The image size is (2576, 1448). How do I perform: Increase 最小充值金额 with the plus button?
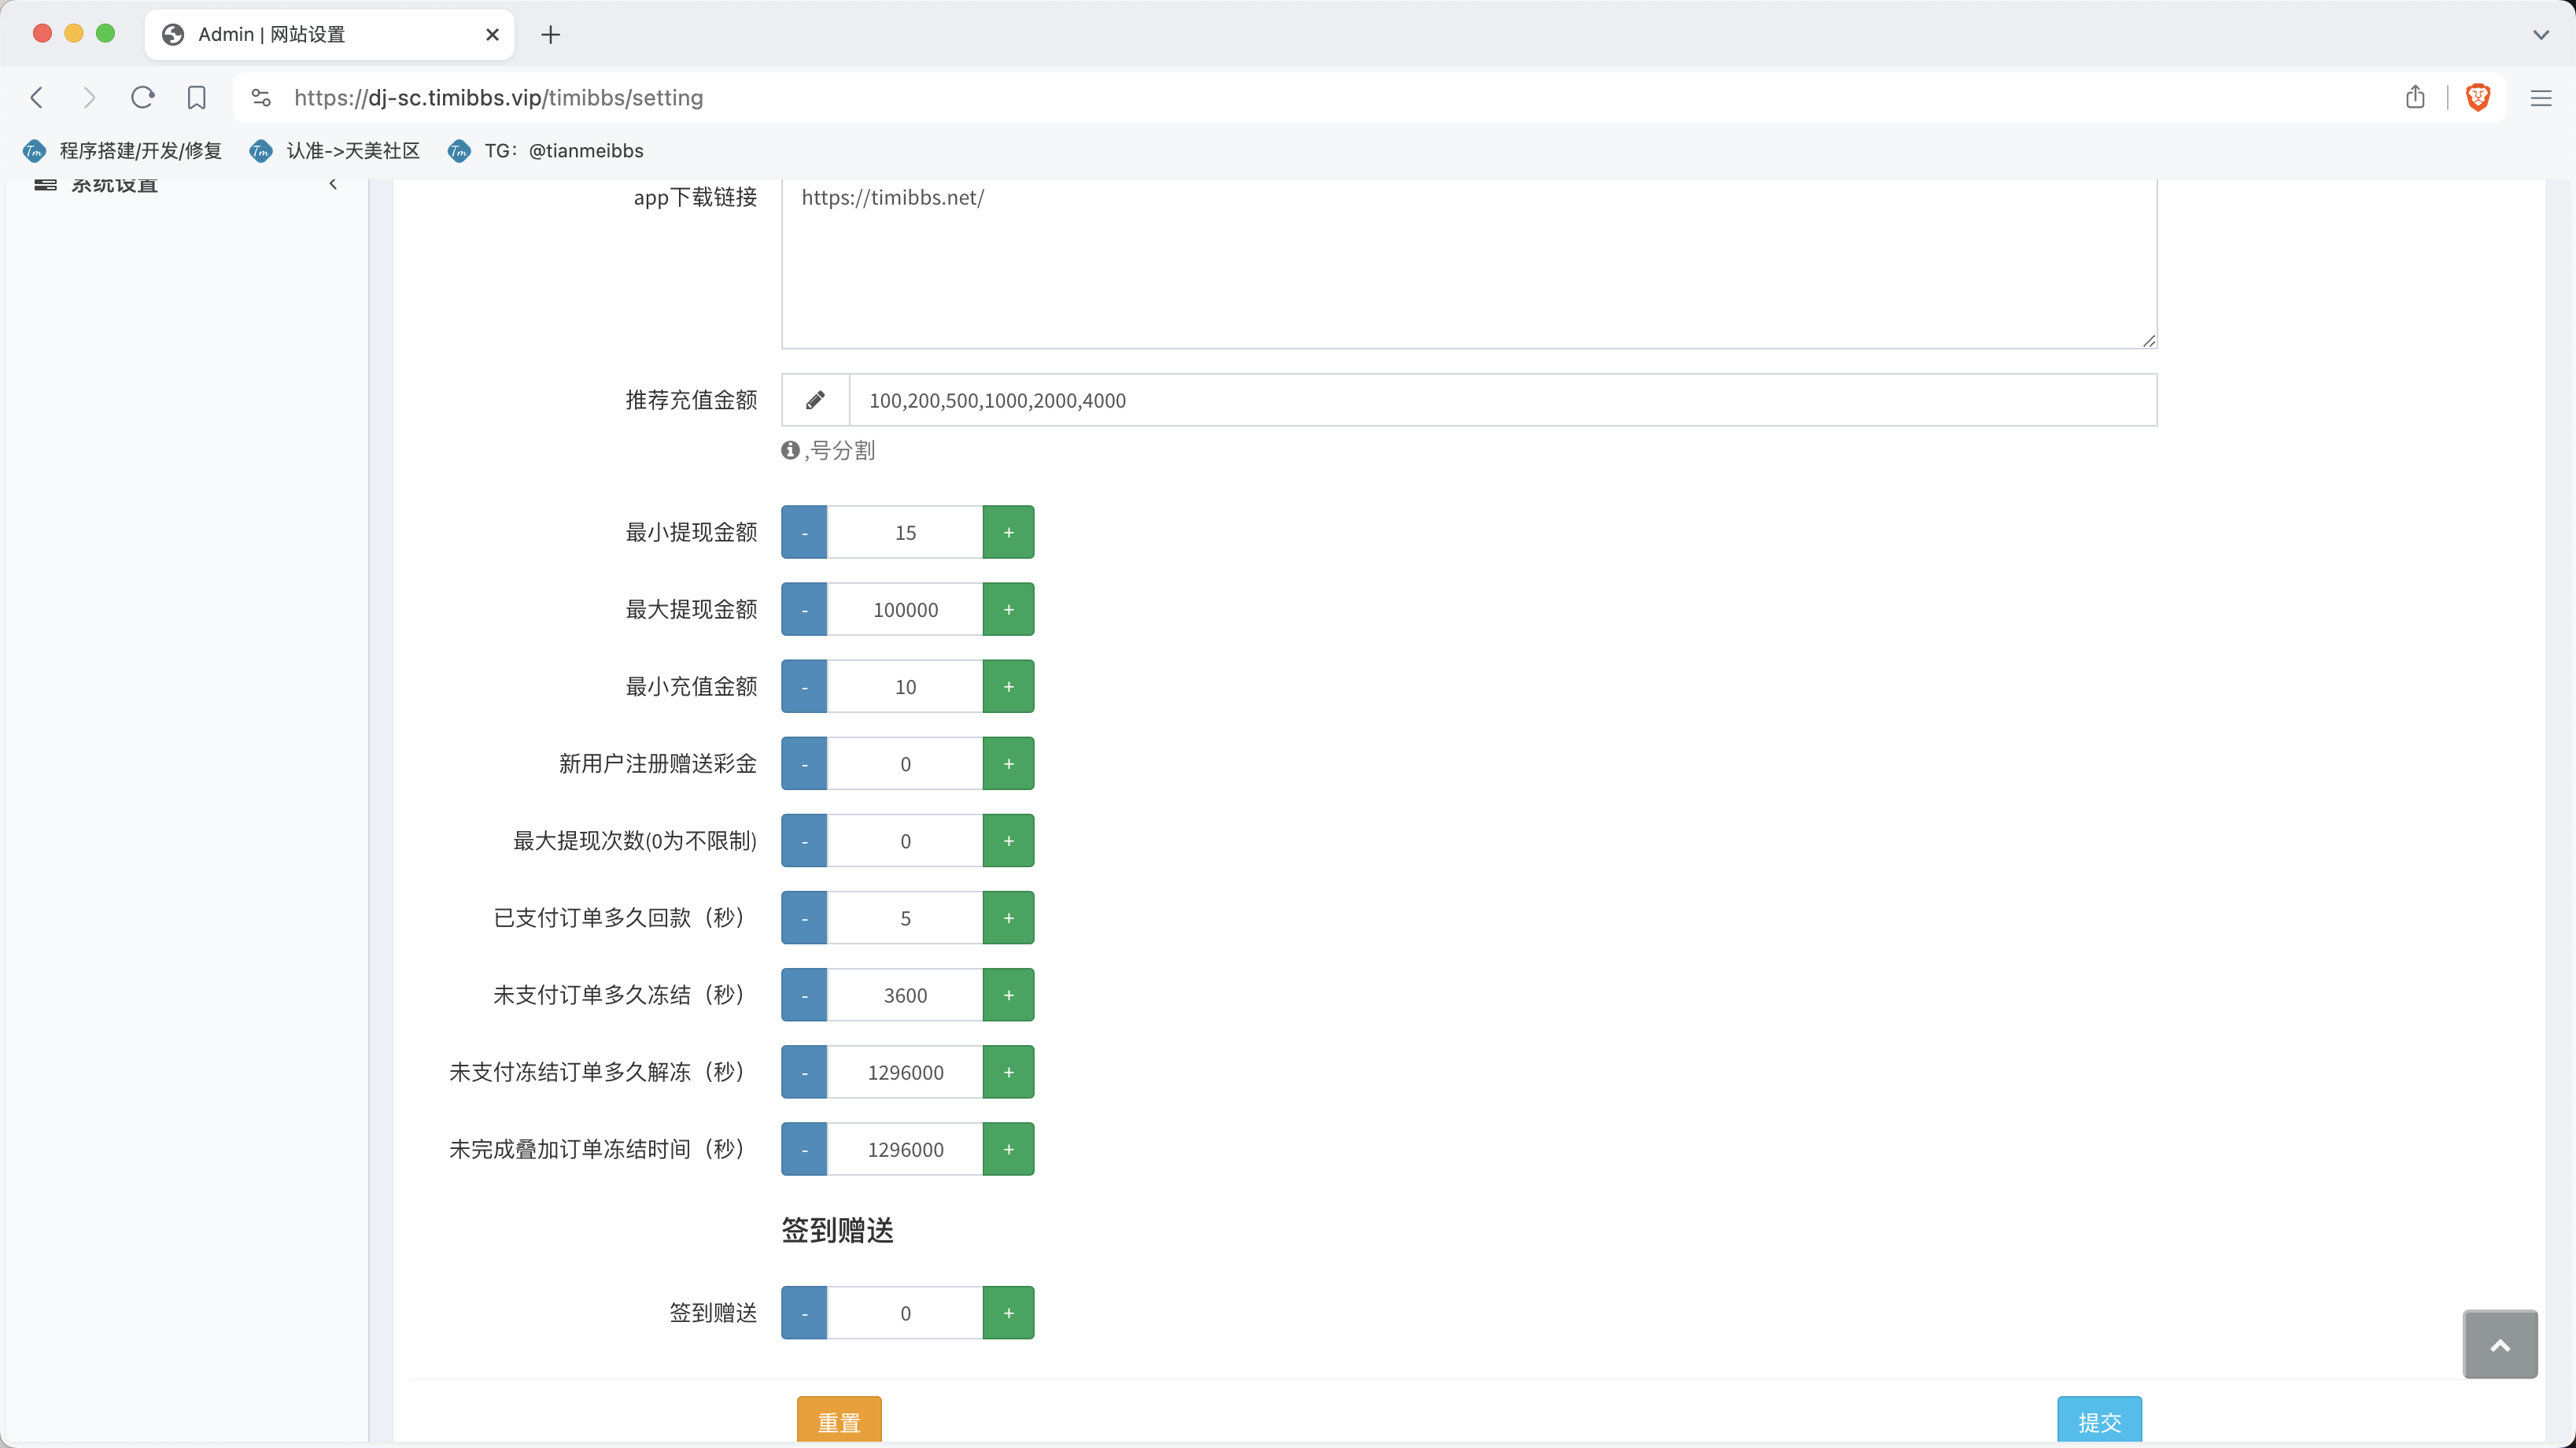click(1008, 686)
